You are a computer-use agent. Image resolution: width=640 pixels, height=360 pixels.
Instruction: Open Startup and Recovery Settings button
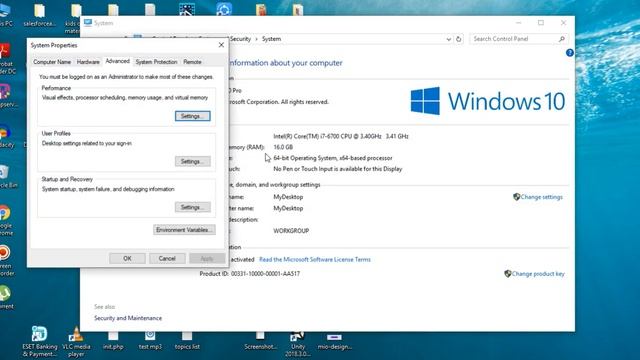(x=193, y=207)
